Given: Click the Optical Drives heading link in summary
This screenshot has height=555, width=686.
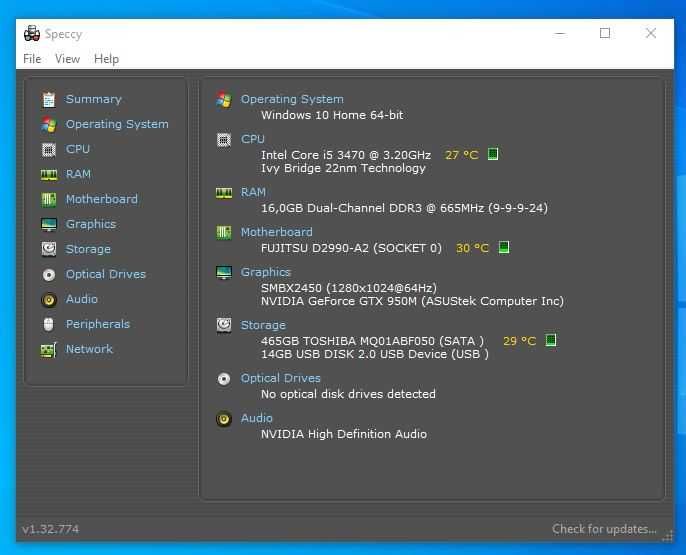Looking at the screenshot, I should [x=280, y=378].
